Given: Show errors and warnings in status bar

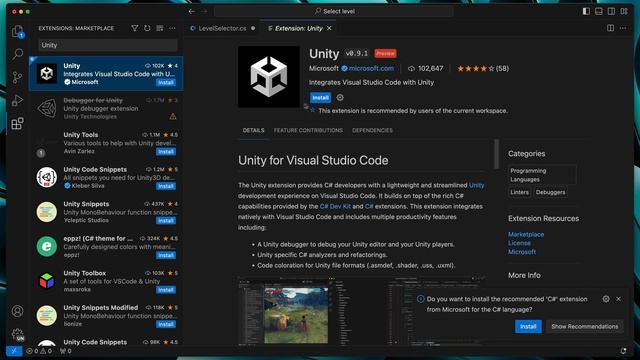Looking at the screenshot, I should (39, 351).
